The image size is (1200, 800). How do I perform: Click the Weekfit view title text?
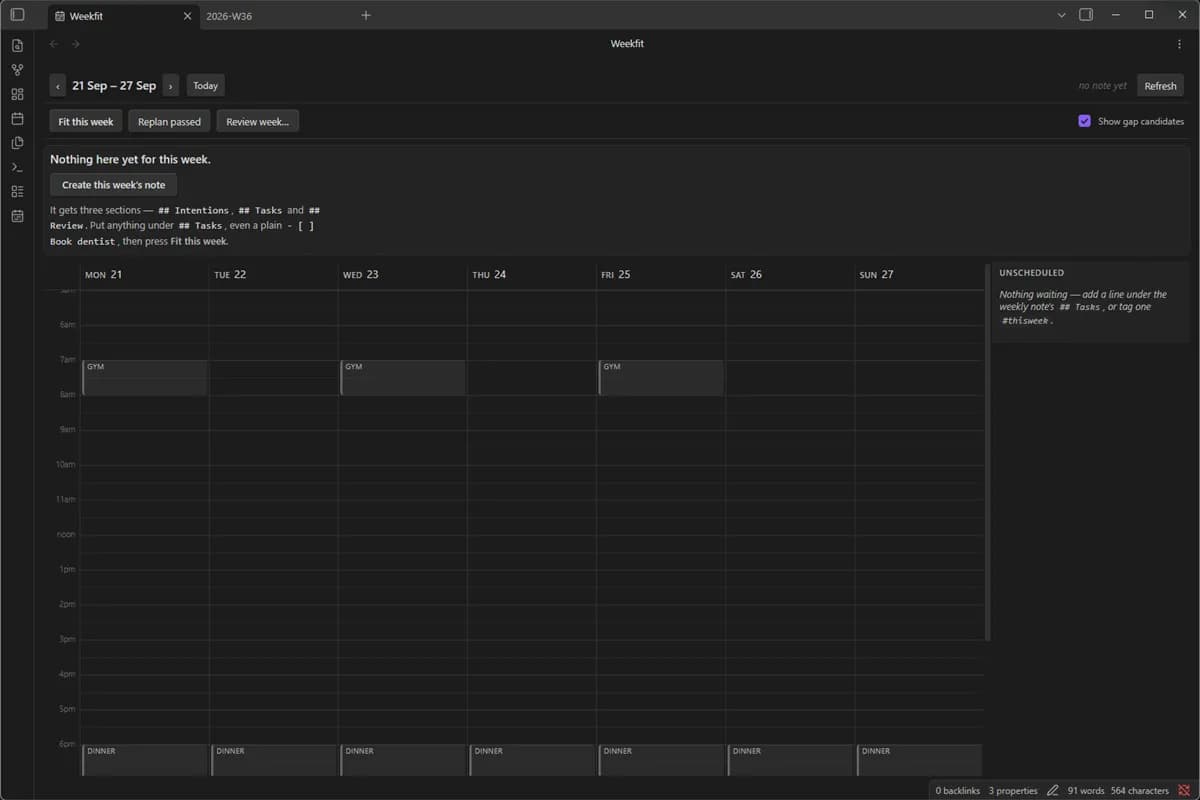tap(627, 44)
